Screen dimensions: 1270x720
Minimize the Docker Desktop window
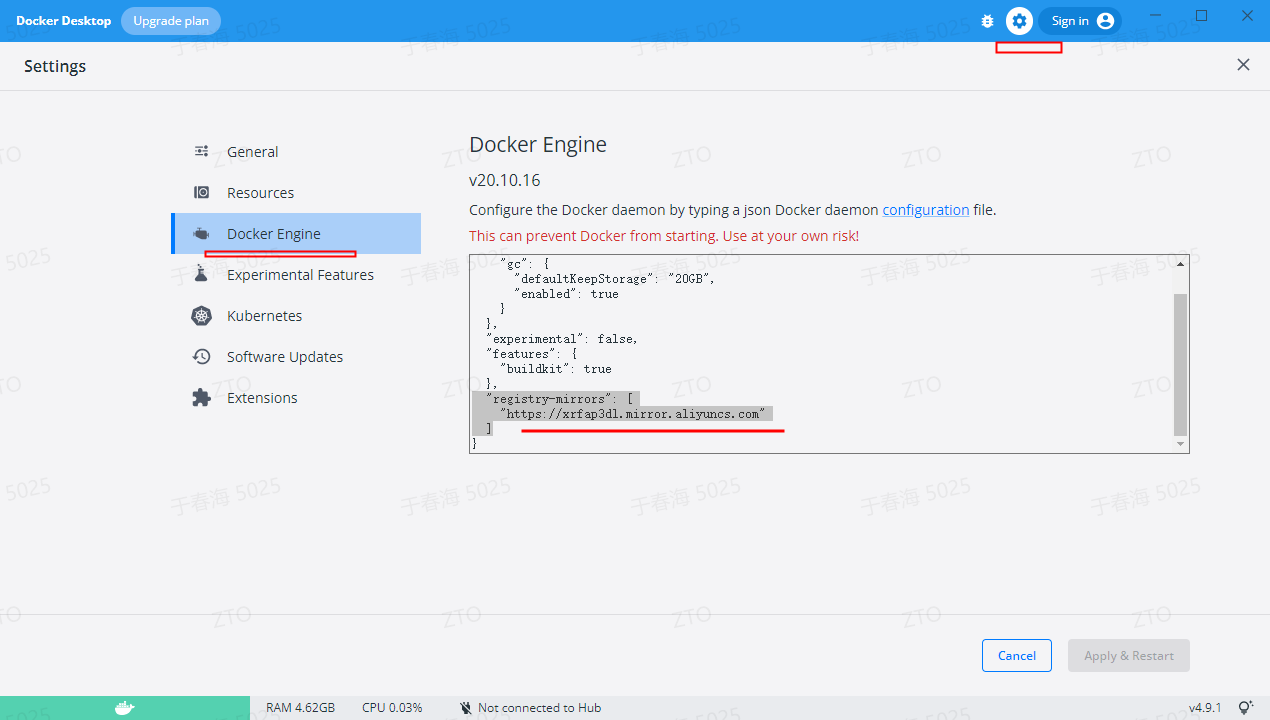1156,16
